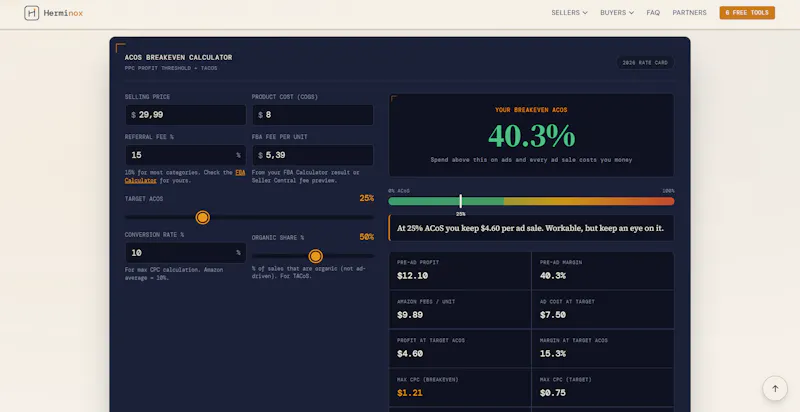Focus the Product Cost (COGS) field
Screen dimensions: 800x412
(313, 115)
